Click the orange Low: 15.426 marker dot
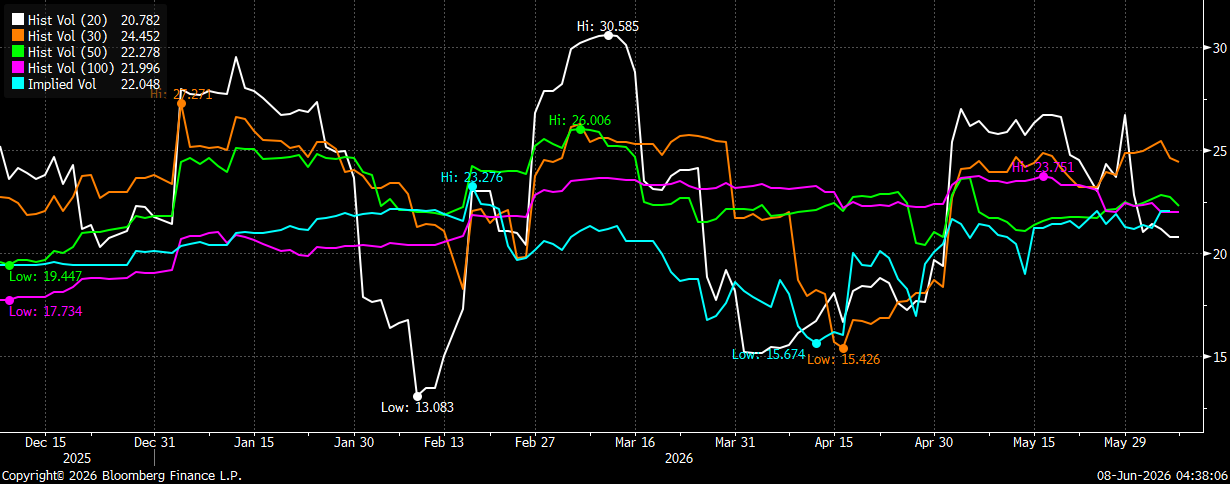 pos(843,348)
